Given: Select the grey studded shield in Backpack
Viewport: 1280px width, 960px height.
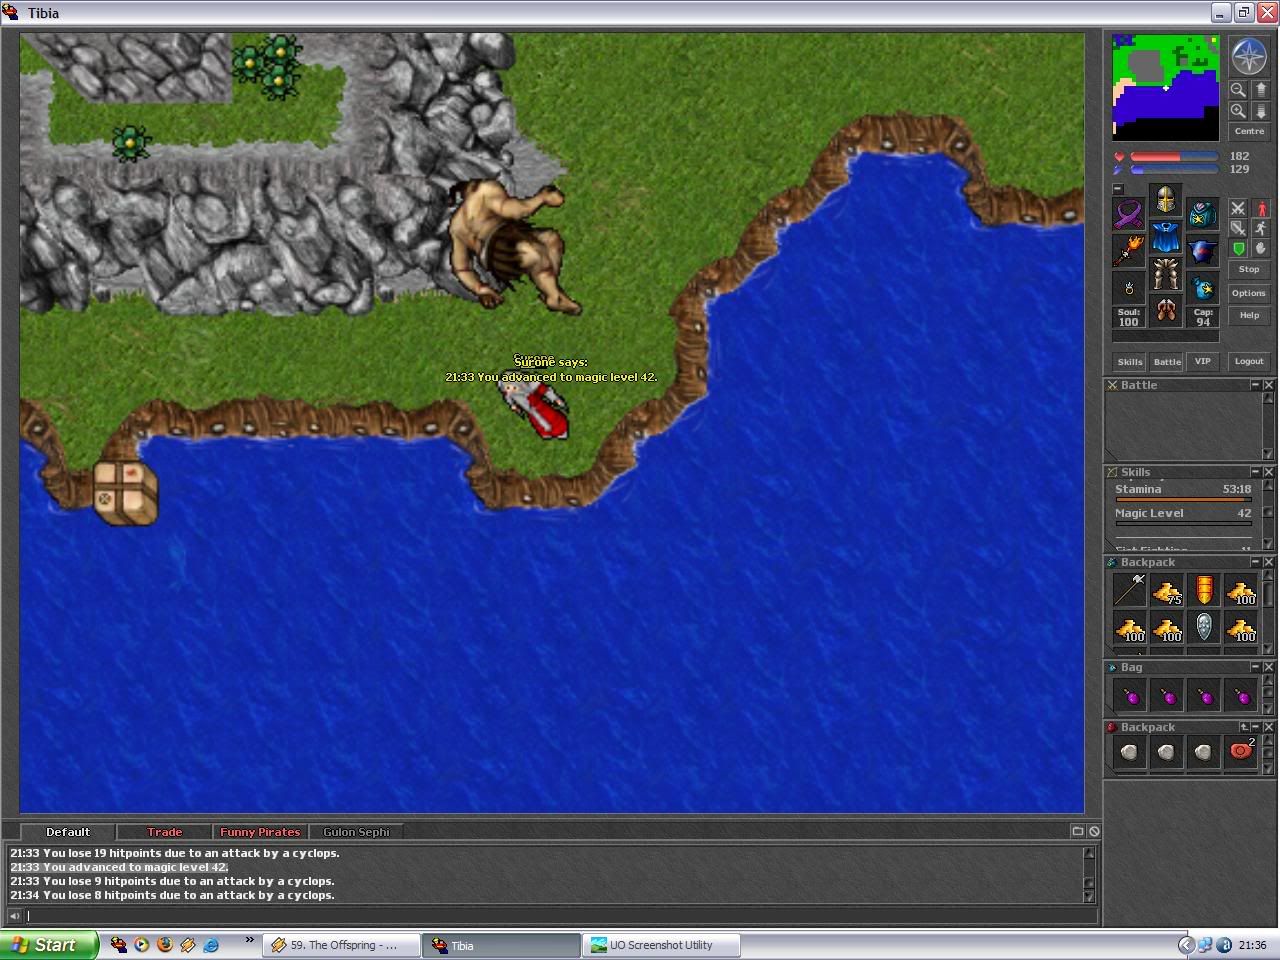Looking at the screenshot, I should point(1204,627).
